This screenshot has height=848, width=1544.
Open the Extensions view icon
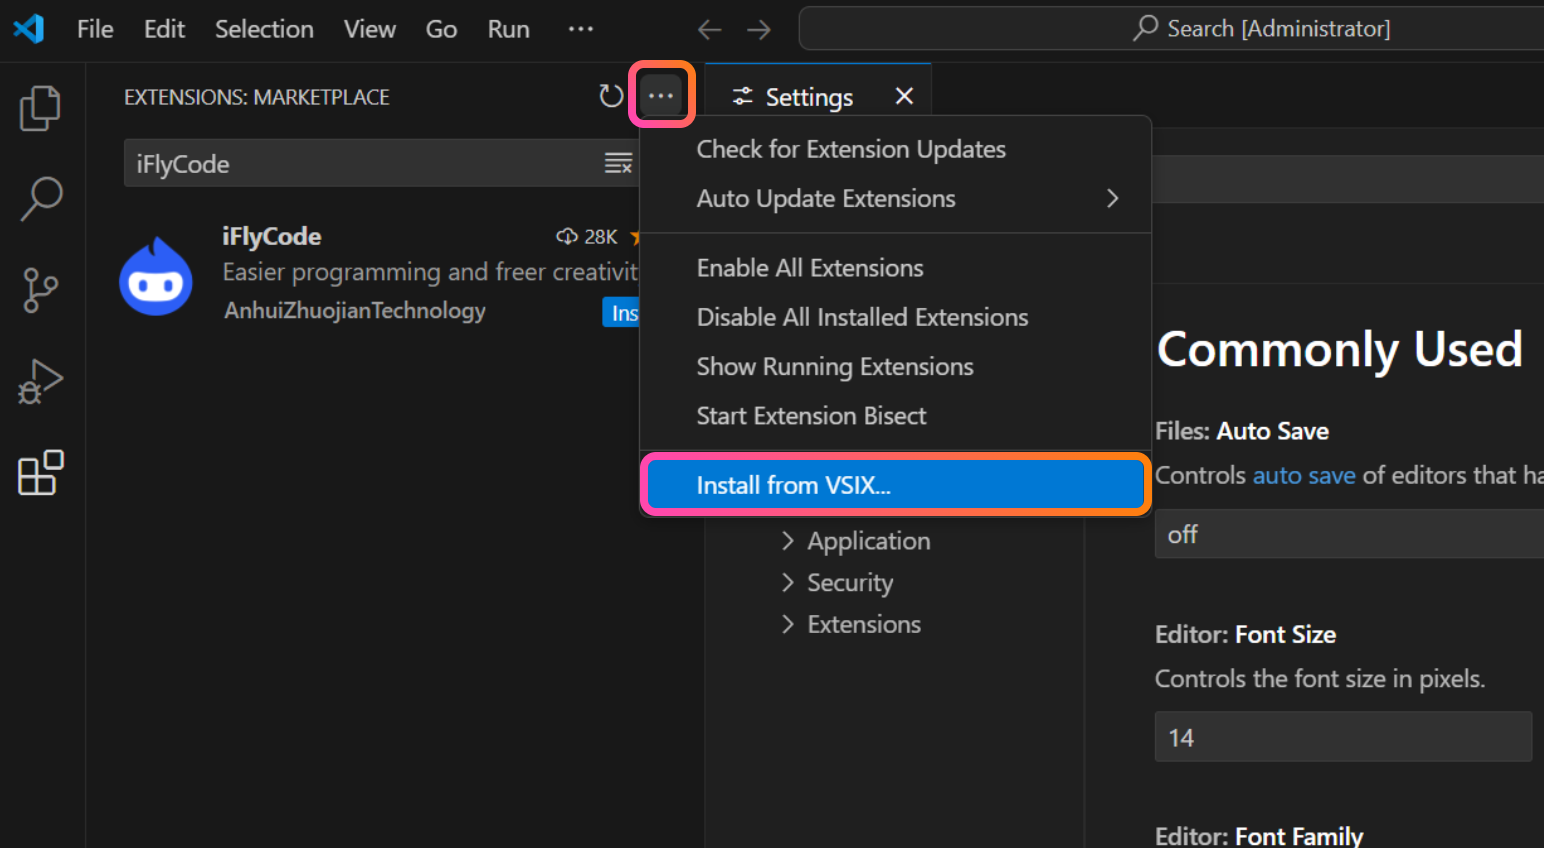40,473
